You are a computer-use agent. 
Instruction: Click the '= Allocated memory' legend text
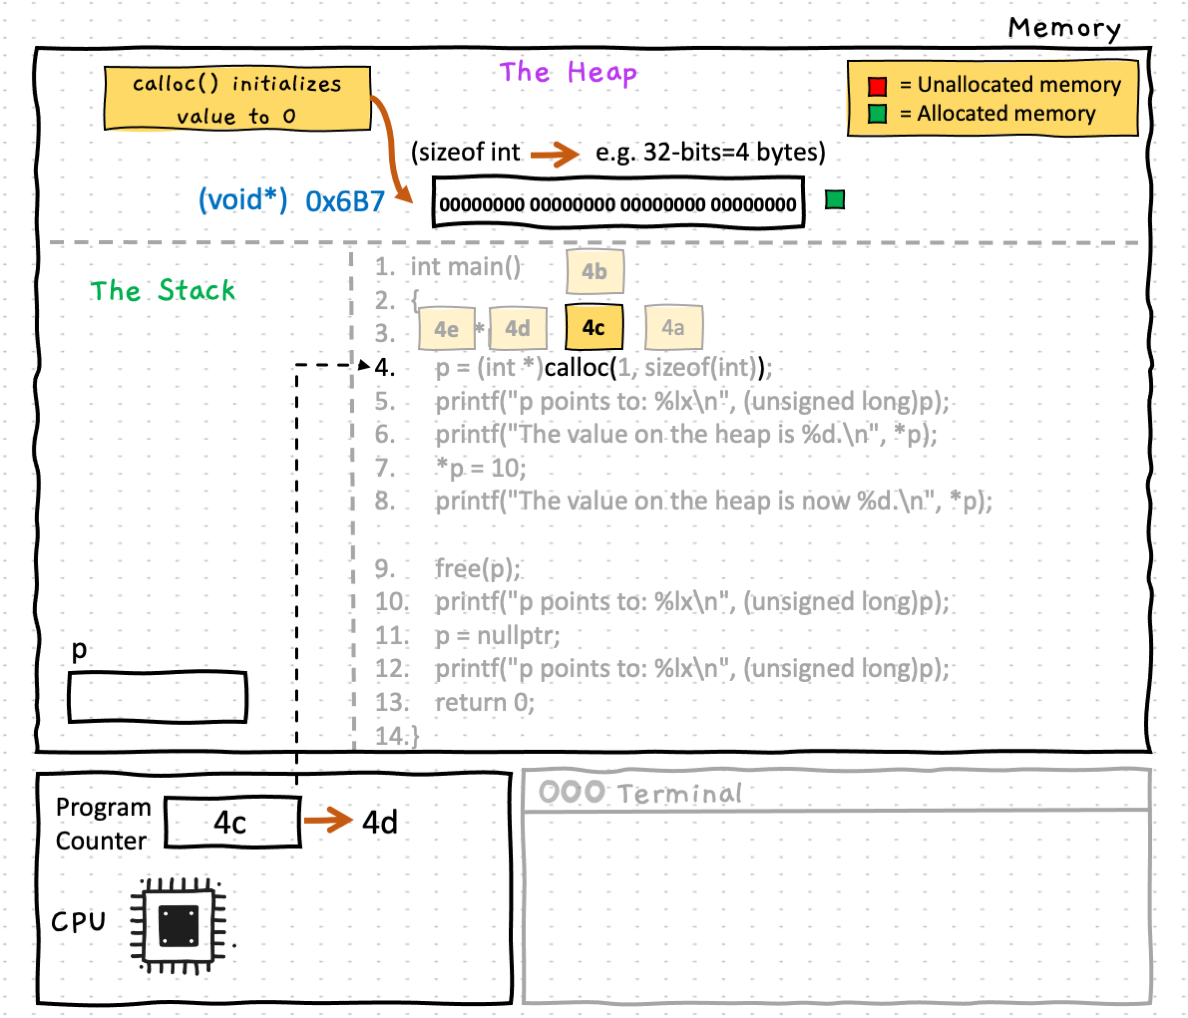tap(997, 114)
